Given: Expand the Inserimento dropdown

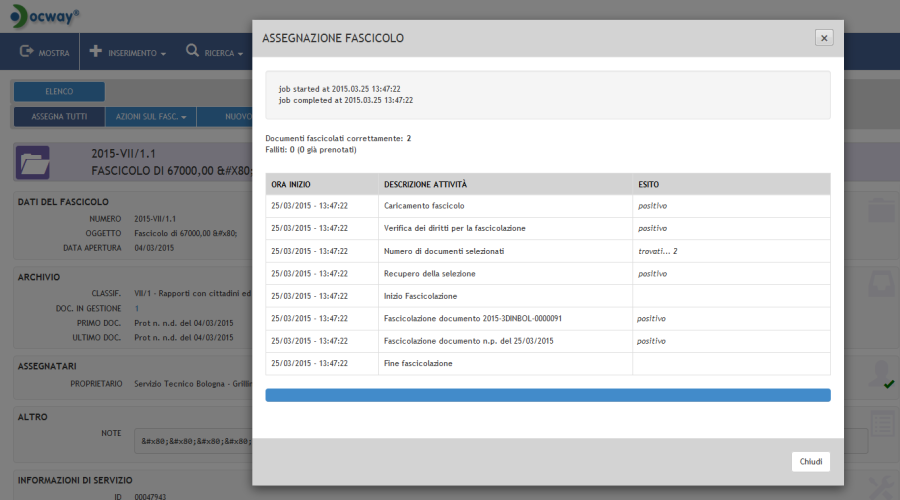Looking at the screenshot, I should [128, 52].
